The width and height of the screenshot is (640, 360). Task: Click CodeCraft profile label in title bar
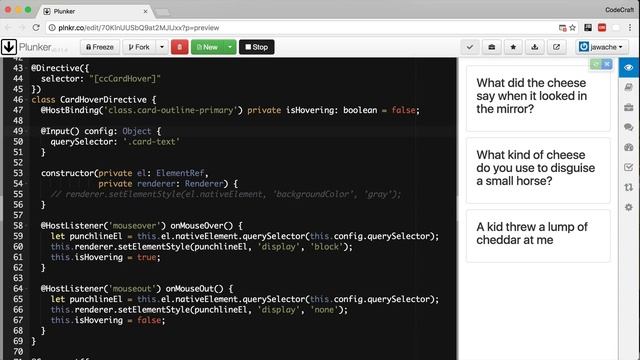click(x=619, y=10)
